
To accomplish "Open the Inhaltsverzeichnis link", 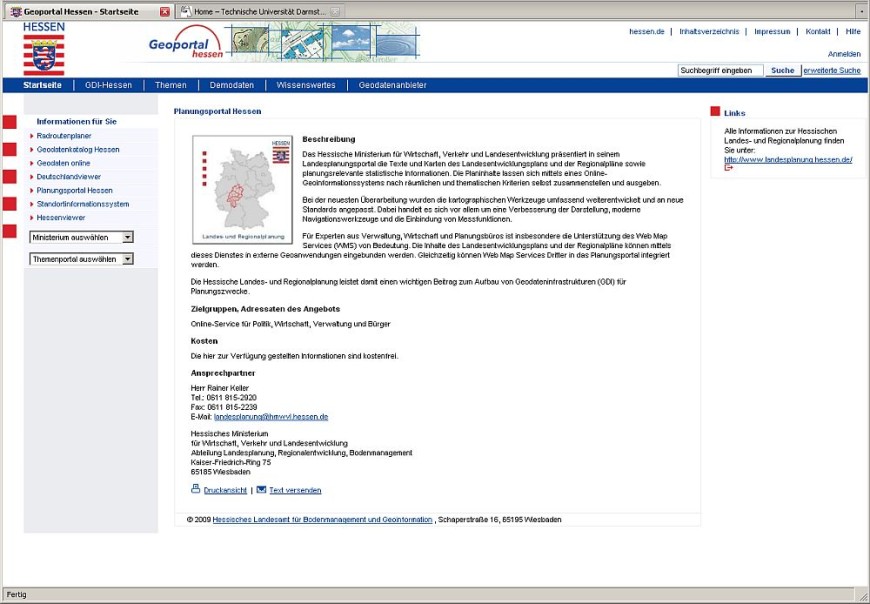I will coord(709,32).
